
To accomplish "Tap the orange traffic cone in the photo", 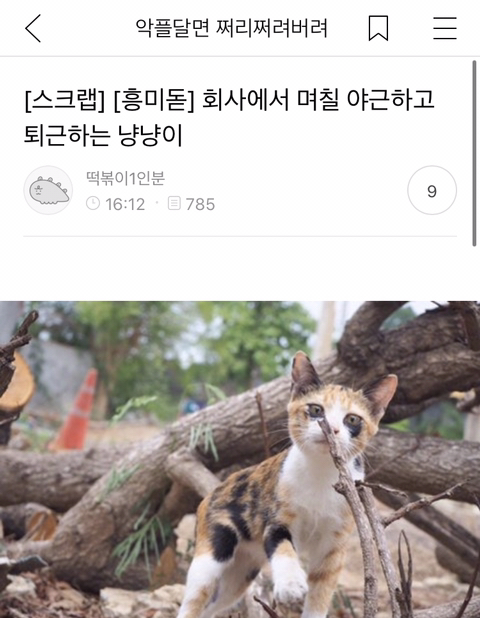I will pos(77,410).
